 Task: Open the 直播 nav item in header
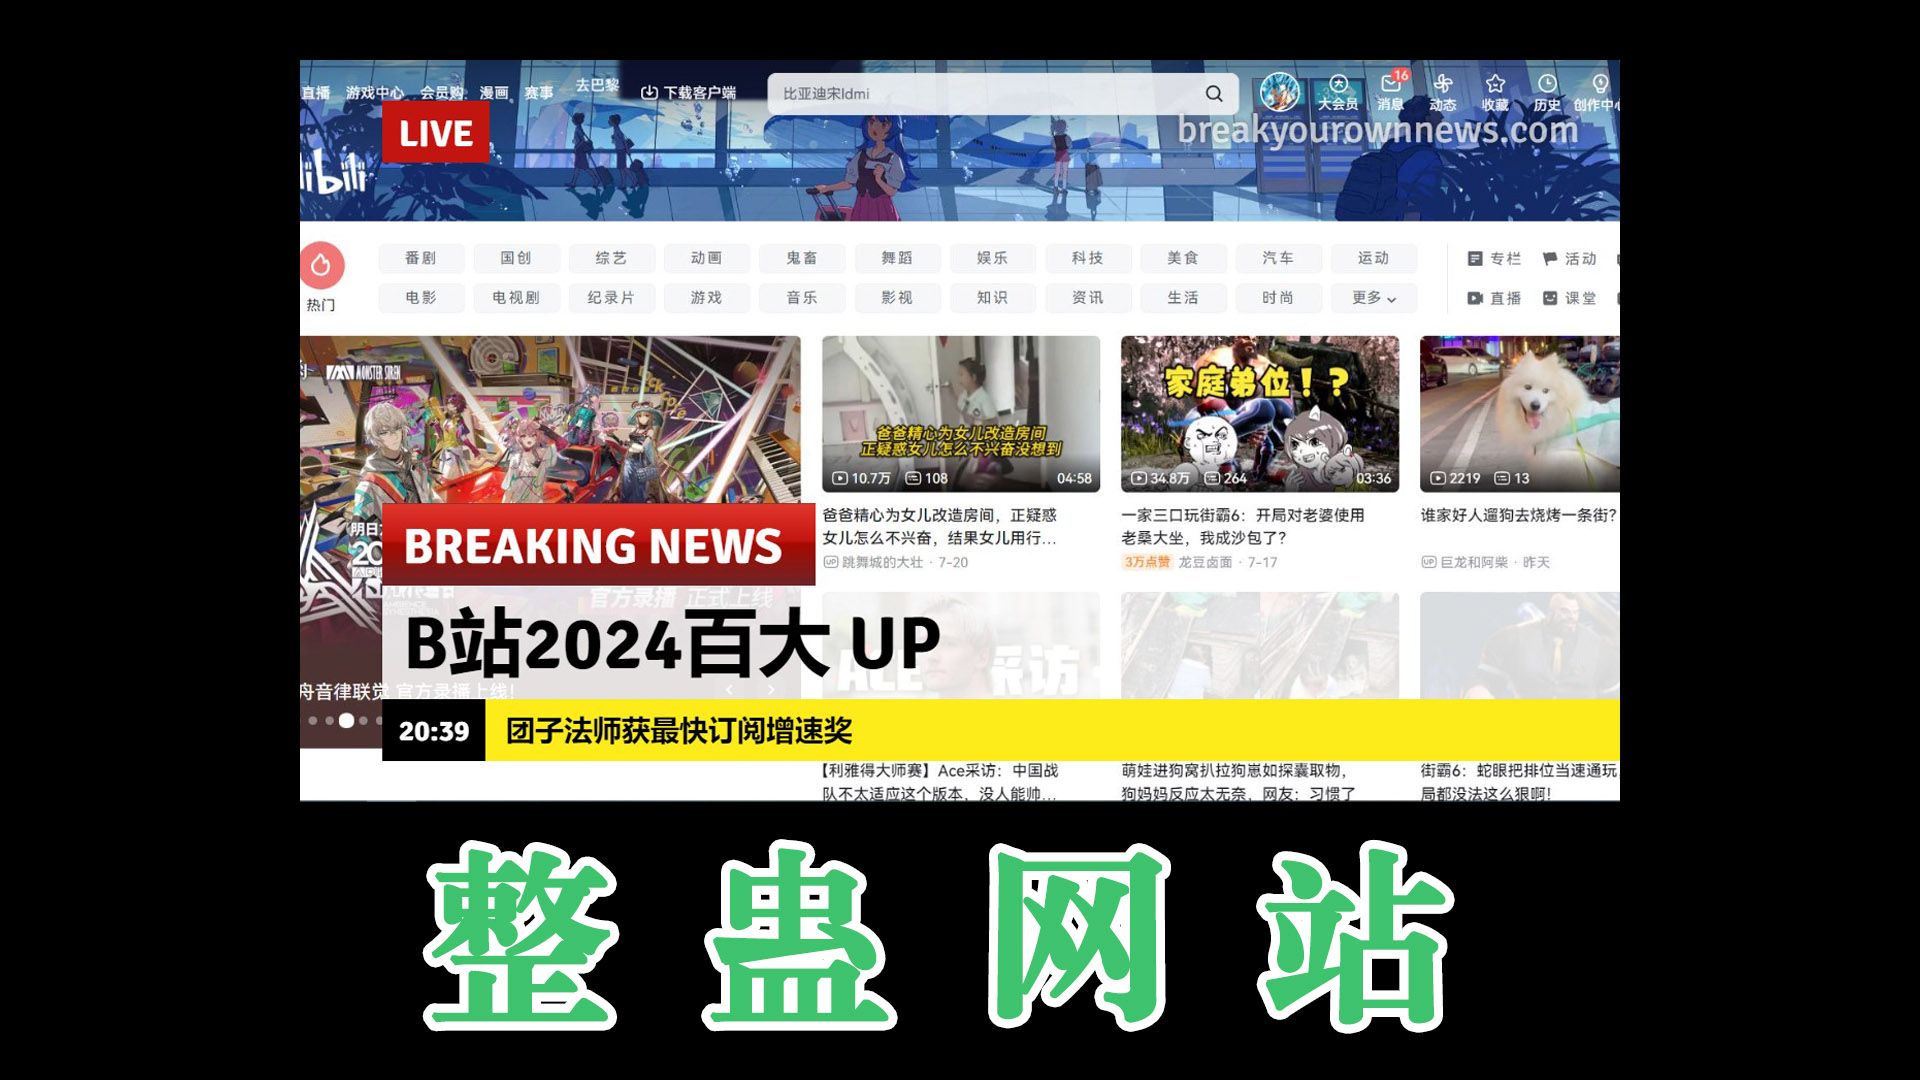[x=316, y=93]
